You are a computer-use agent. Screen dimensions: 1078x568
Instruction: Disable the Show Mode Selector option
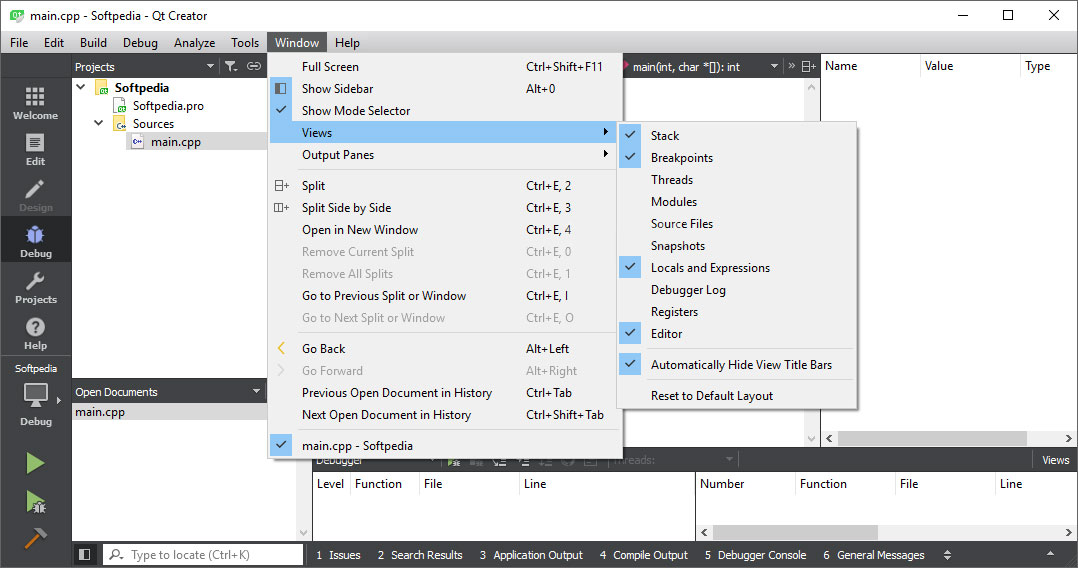(355, 111)
